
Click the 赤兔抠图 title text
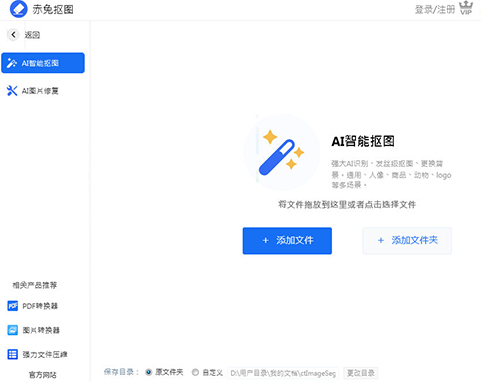[53, 9]
